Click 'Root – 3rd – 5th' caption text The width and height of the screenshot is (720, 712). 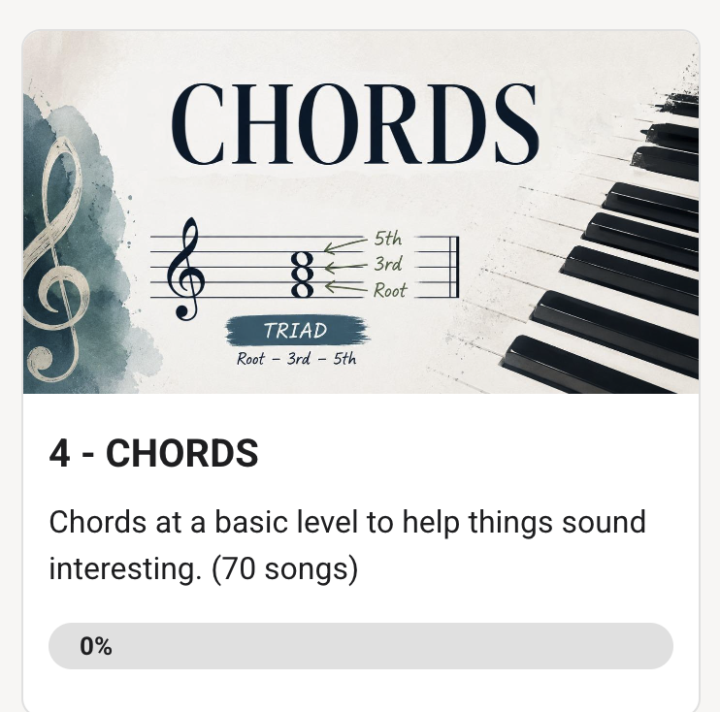pos(296,359)
